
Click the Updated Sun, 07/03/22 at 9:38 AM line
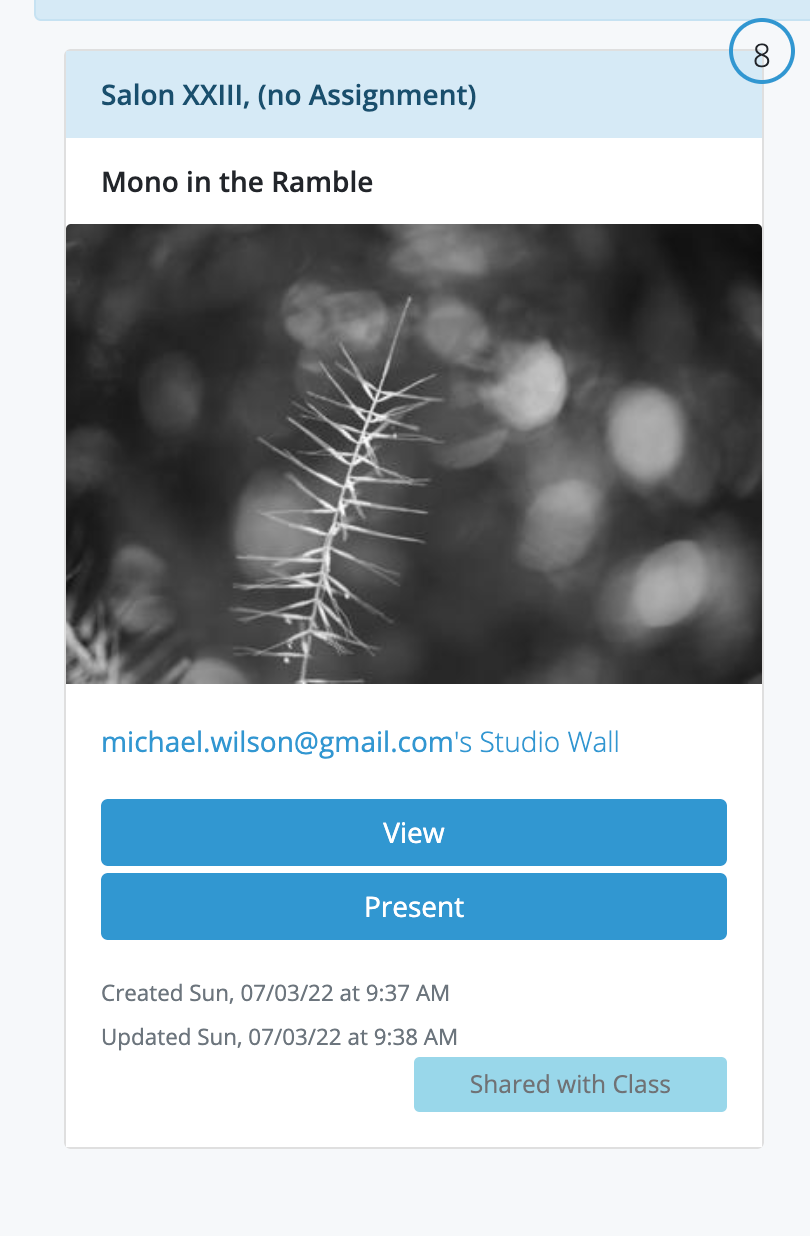point(279,1037)
